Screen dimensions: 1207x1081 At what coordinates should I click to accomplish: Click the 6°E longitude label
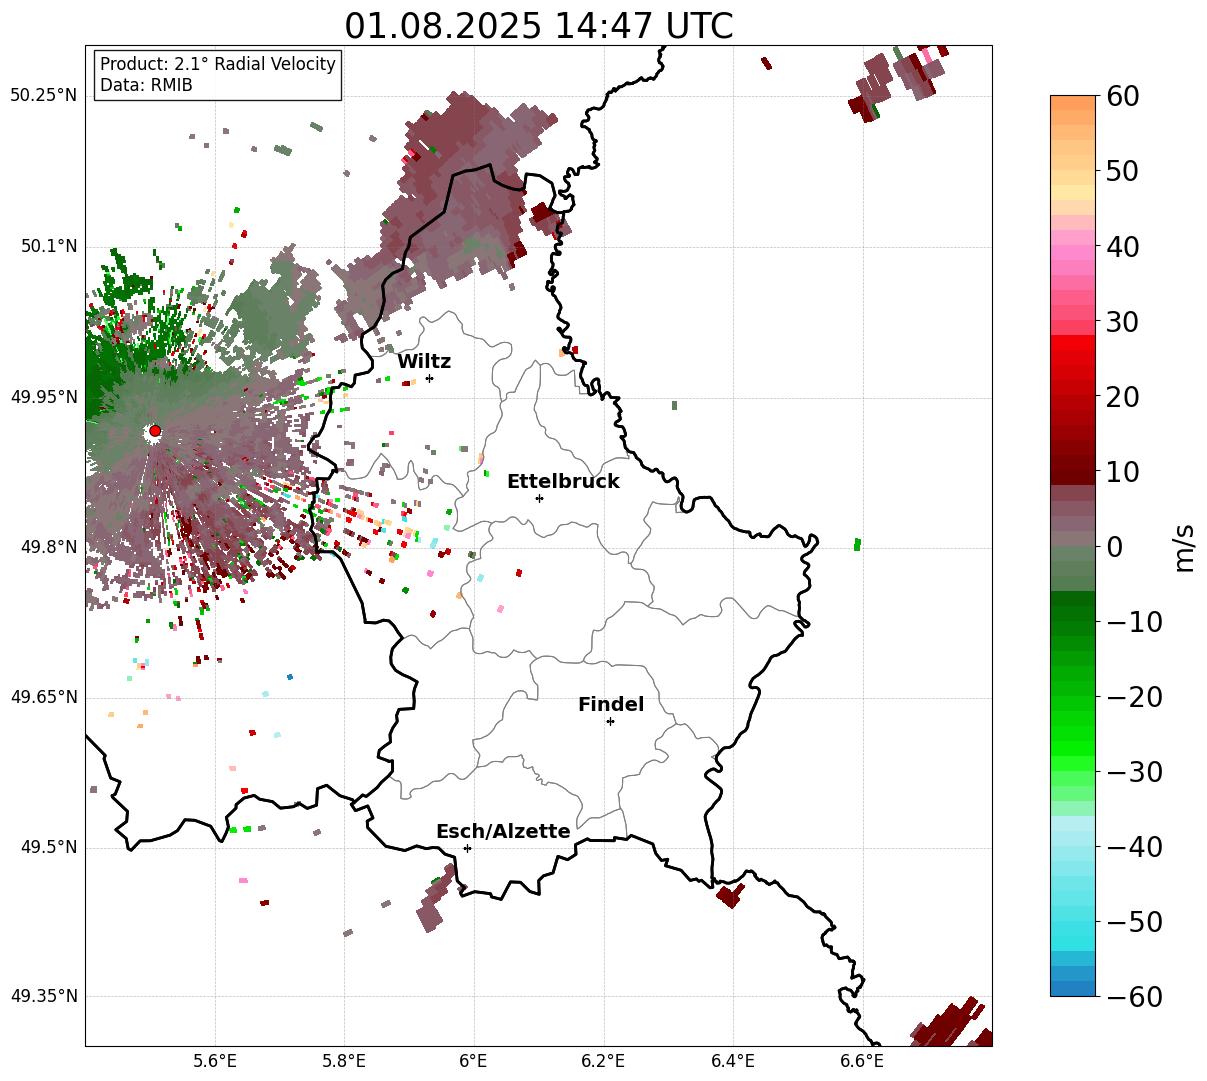tap(474, 1061)
